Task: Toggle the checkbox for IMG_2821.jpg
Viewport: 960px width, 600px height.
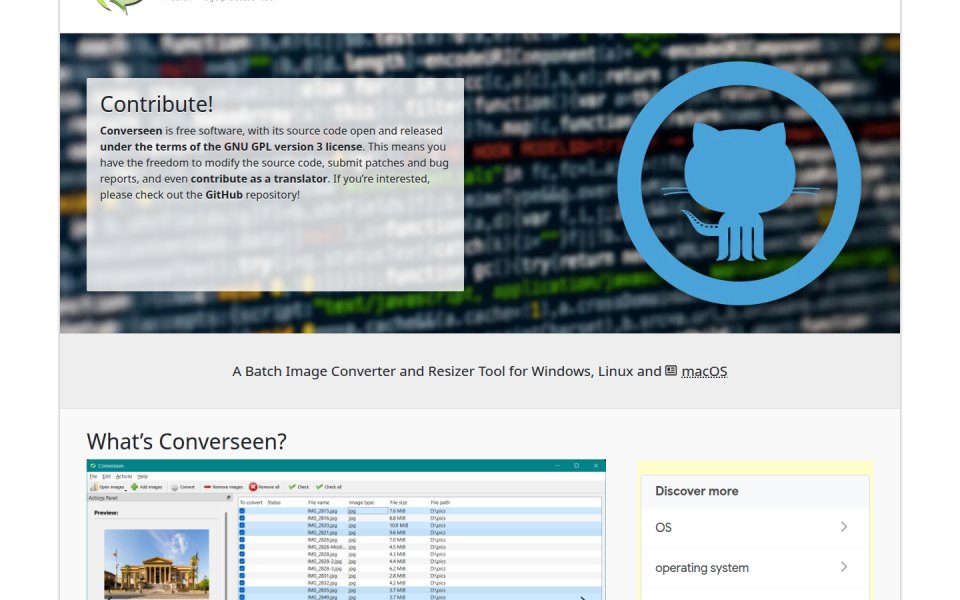Action: [242, 533]
